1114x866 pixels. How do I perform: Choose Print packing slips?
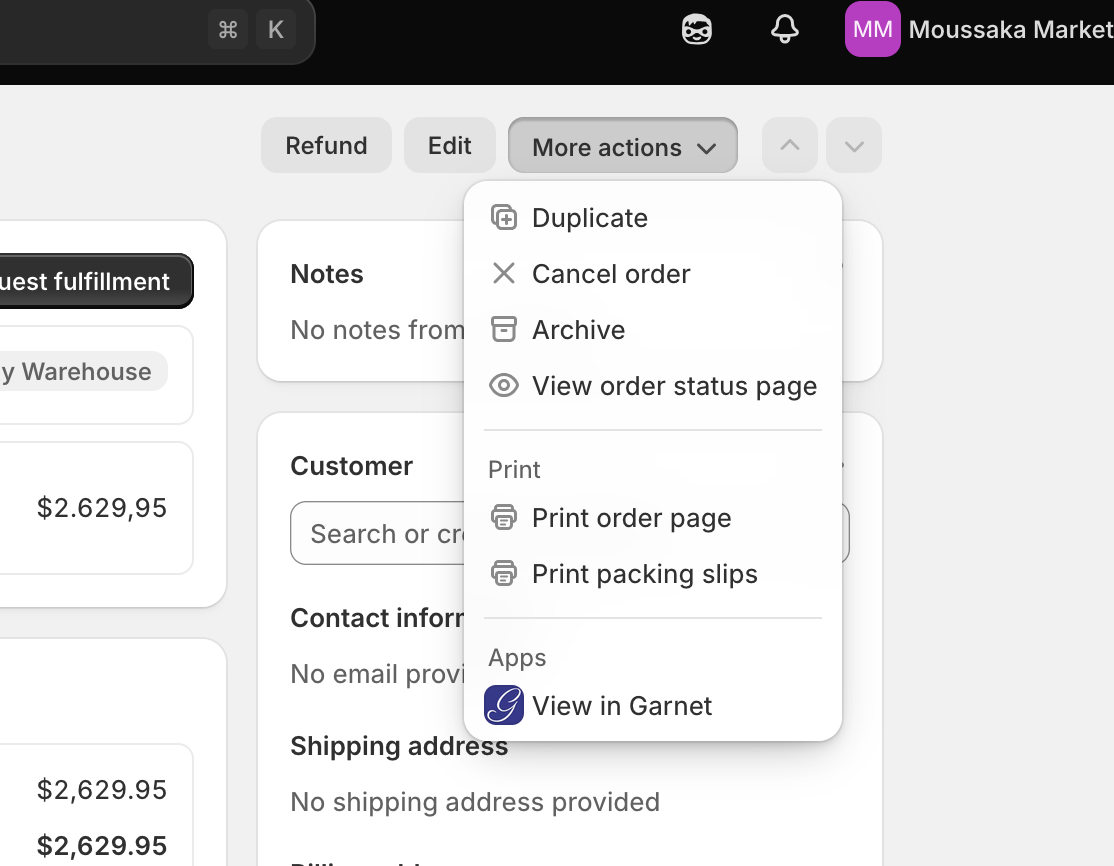click(x=652, y=574)
